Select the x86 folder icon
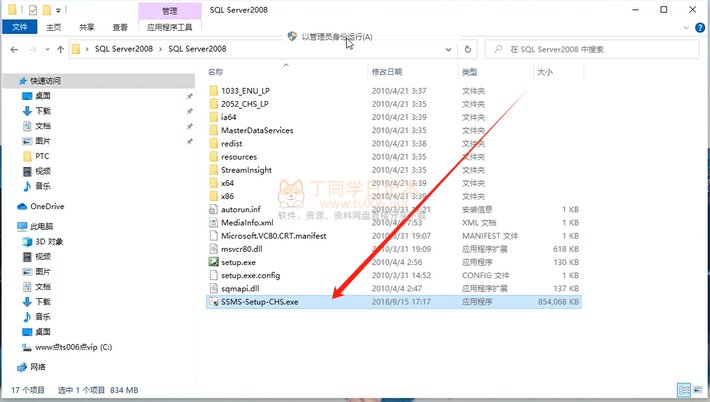Image resolution: width=710 pixels, height=402 pixels. pos(214,196)
